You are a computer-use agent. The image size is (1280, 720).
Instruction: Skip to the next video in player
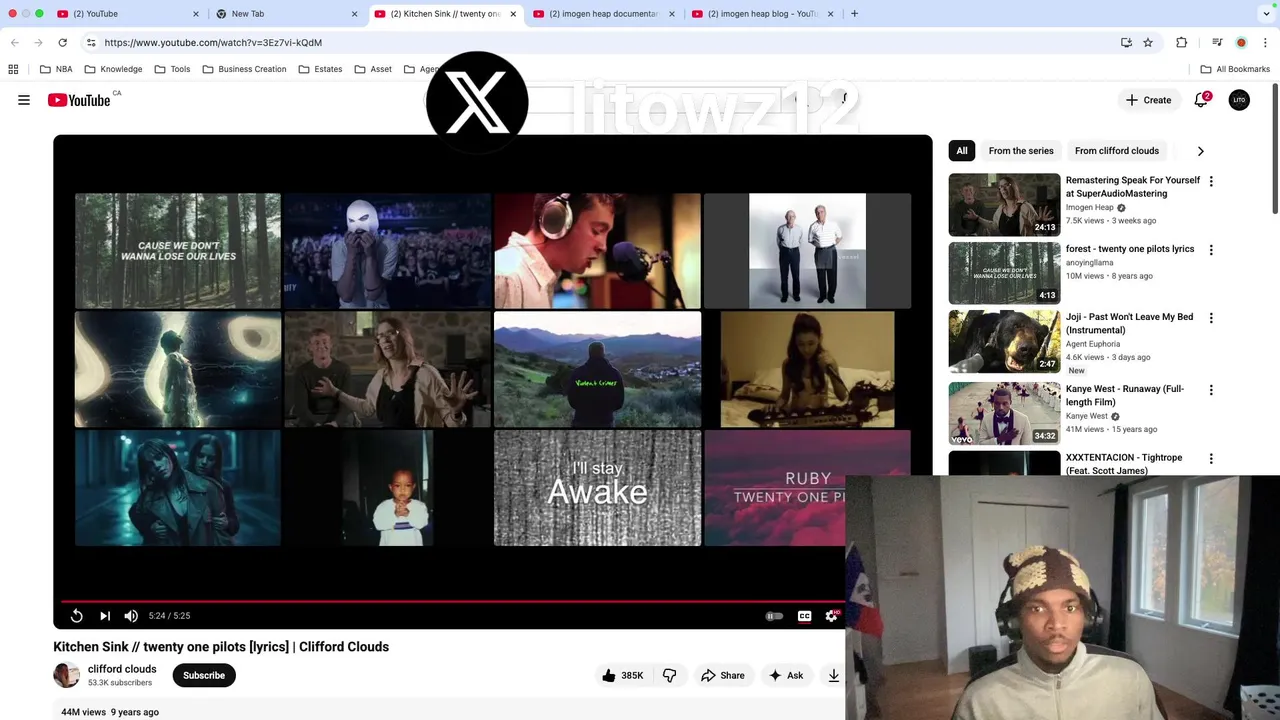click(105, 616)
